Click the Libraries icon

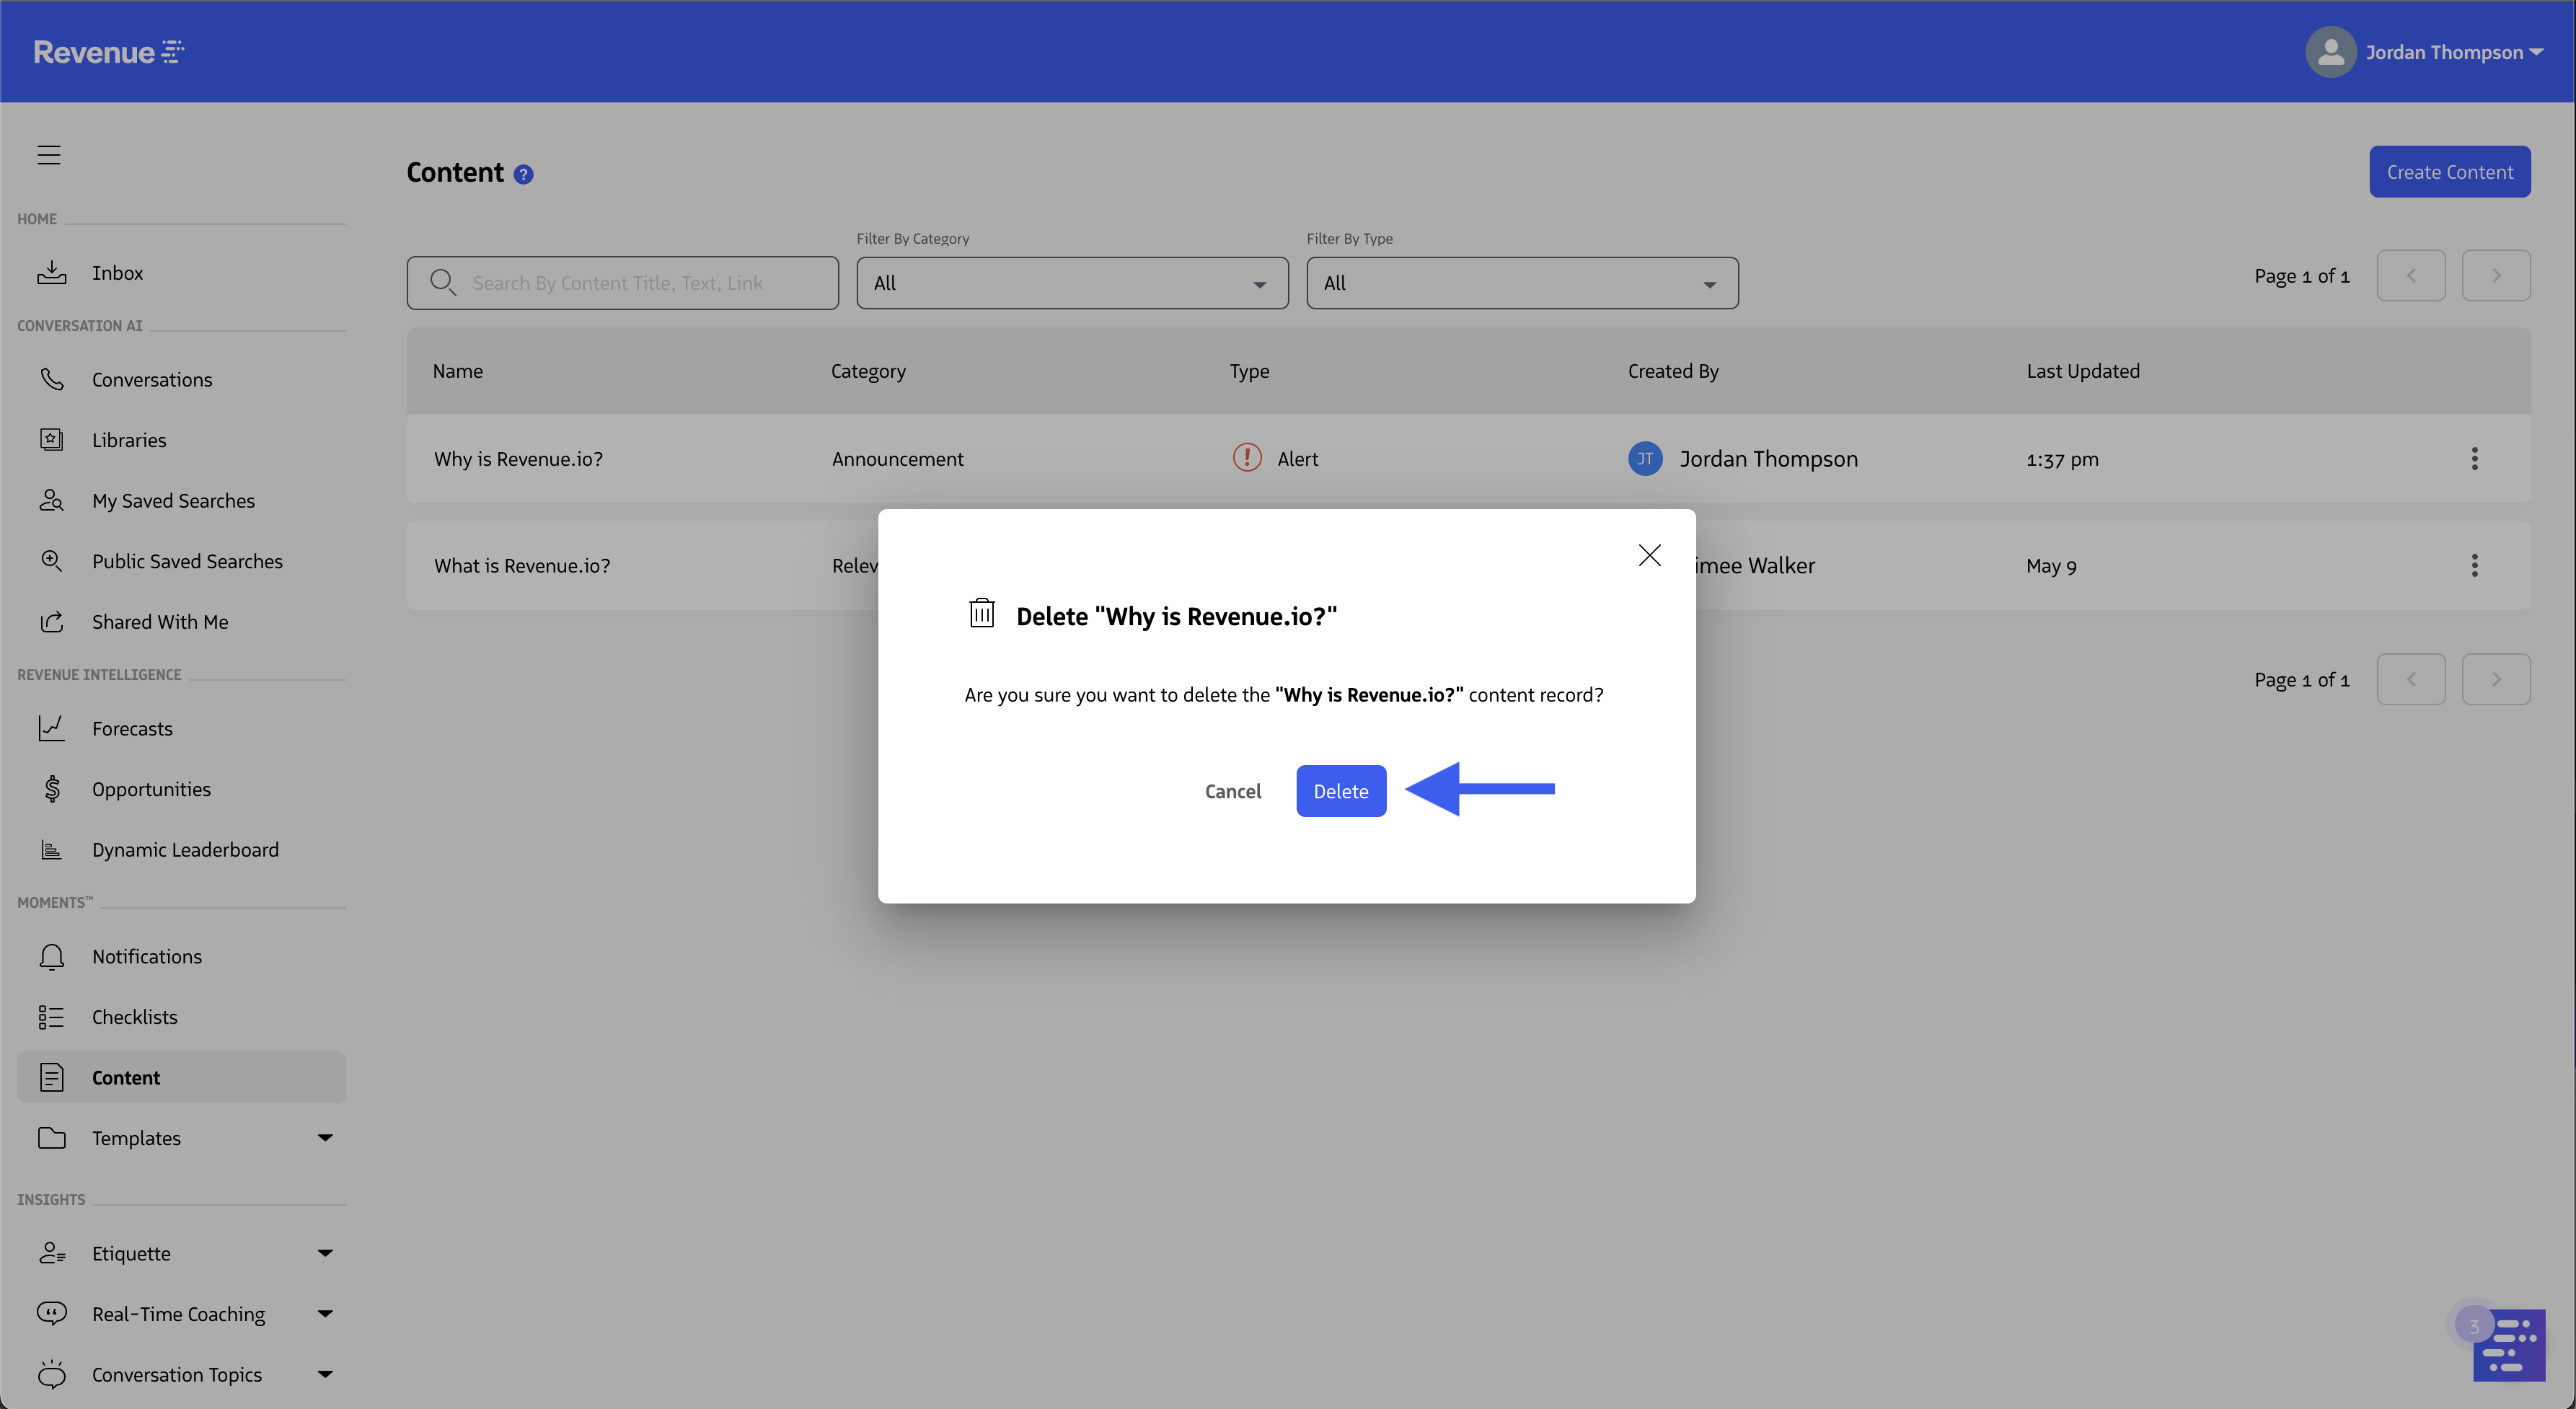point(52,439)
